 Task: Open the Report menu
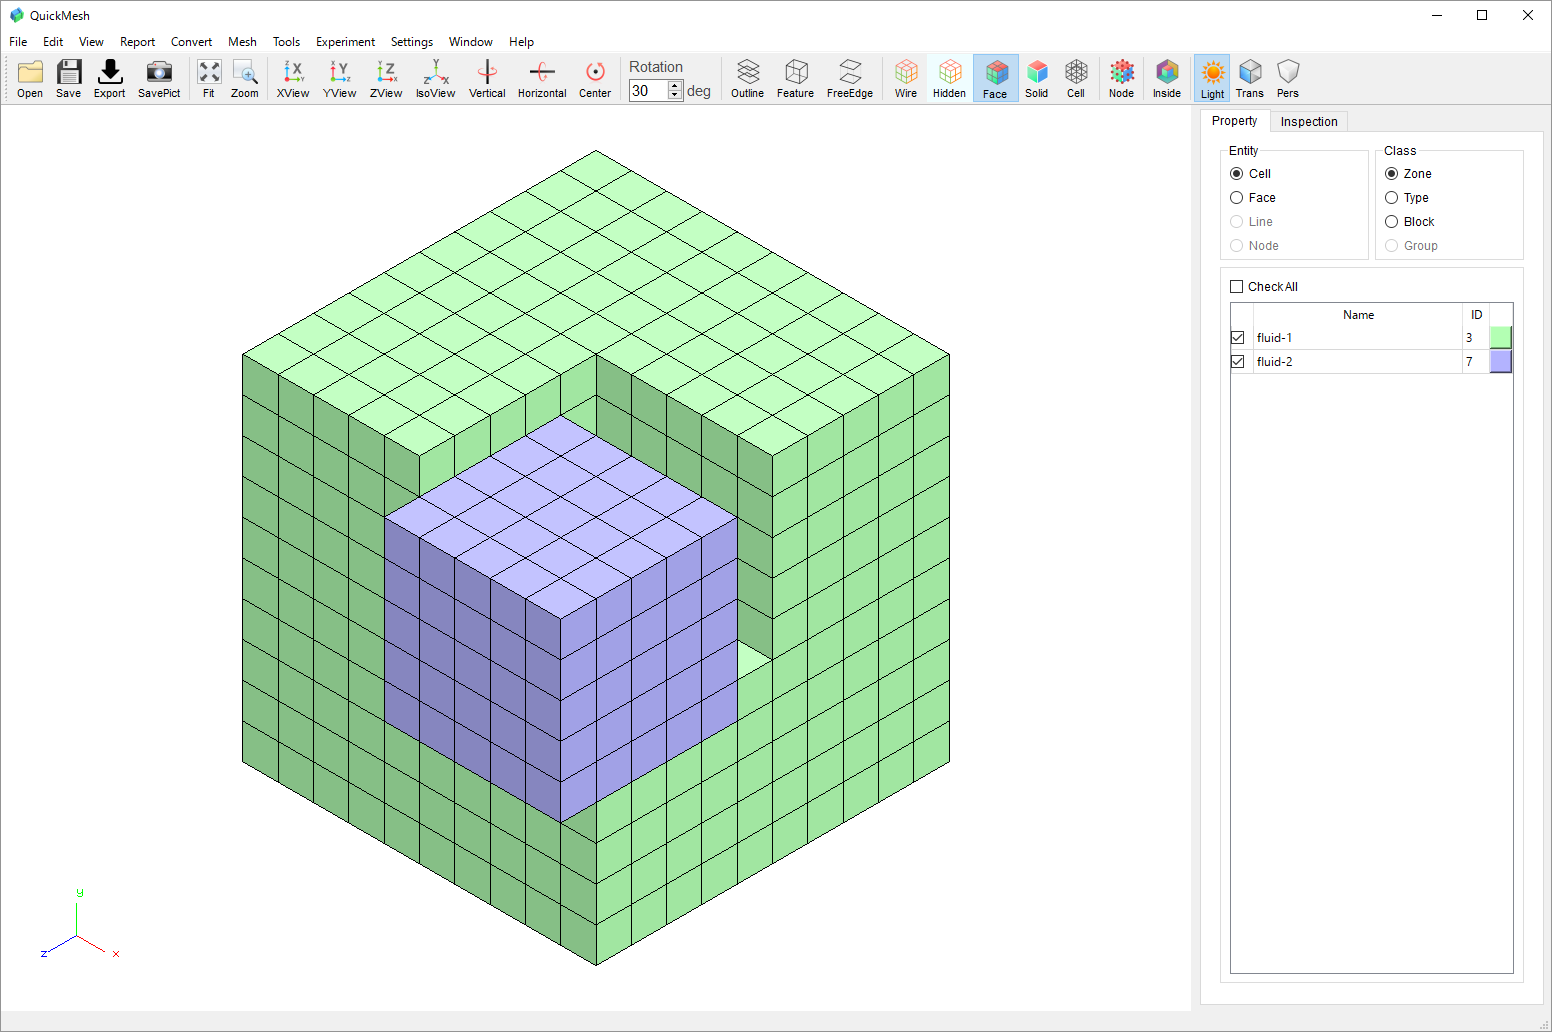pyautogui.click(x=137, y=42)
